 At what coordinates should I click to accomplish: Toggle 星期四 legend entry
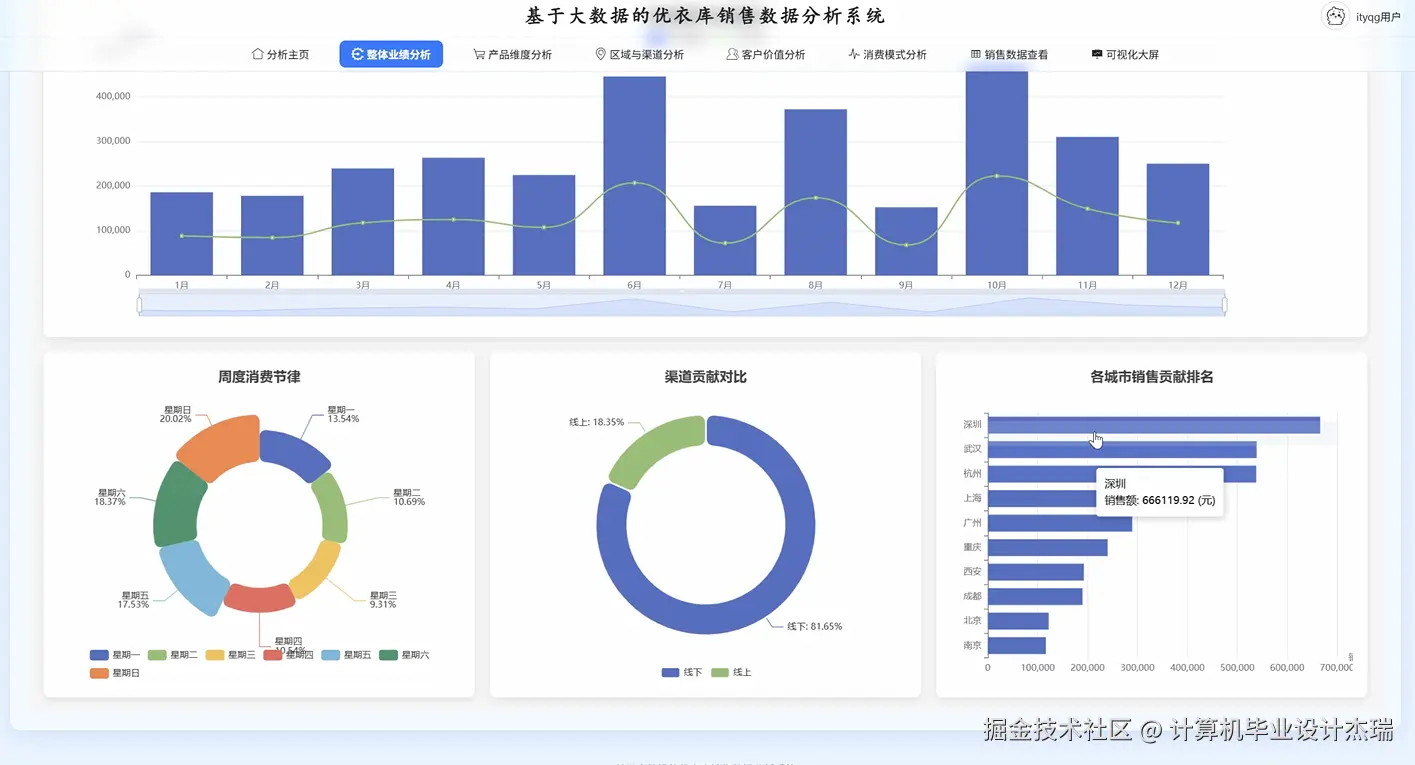[x=288, y=655]
